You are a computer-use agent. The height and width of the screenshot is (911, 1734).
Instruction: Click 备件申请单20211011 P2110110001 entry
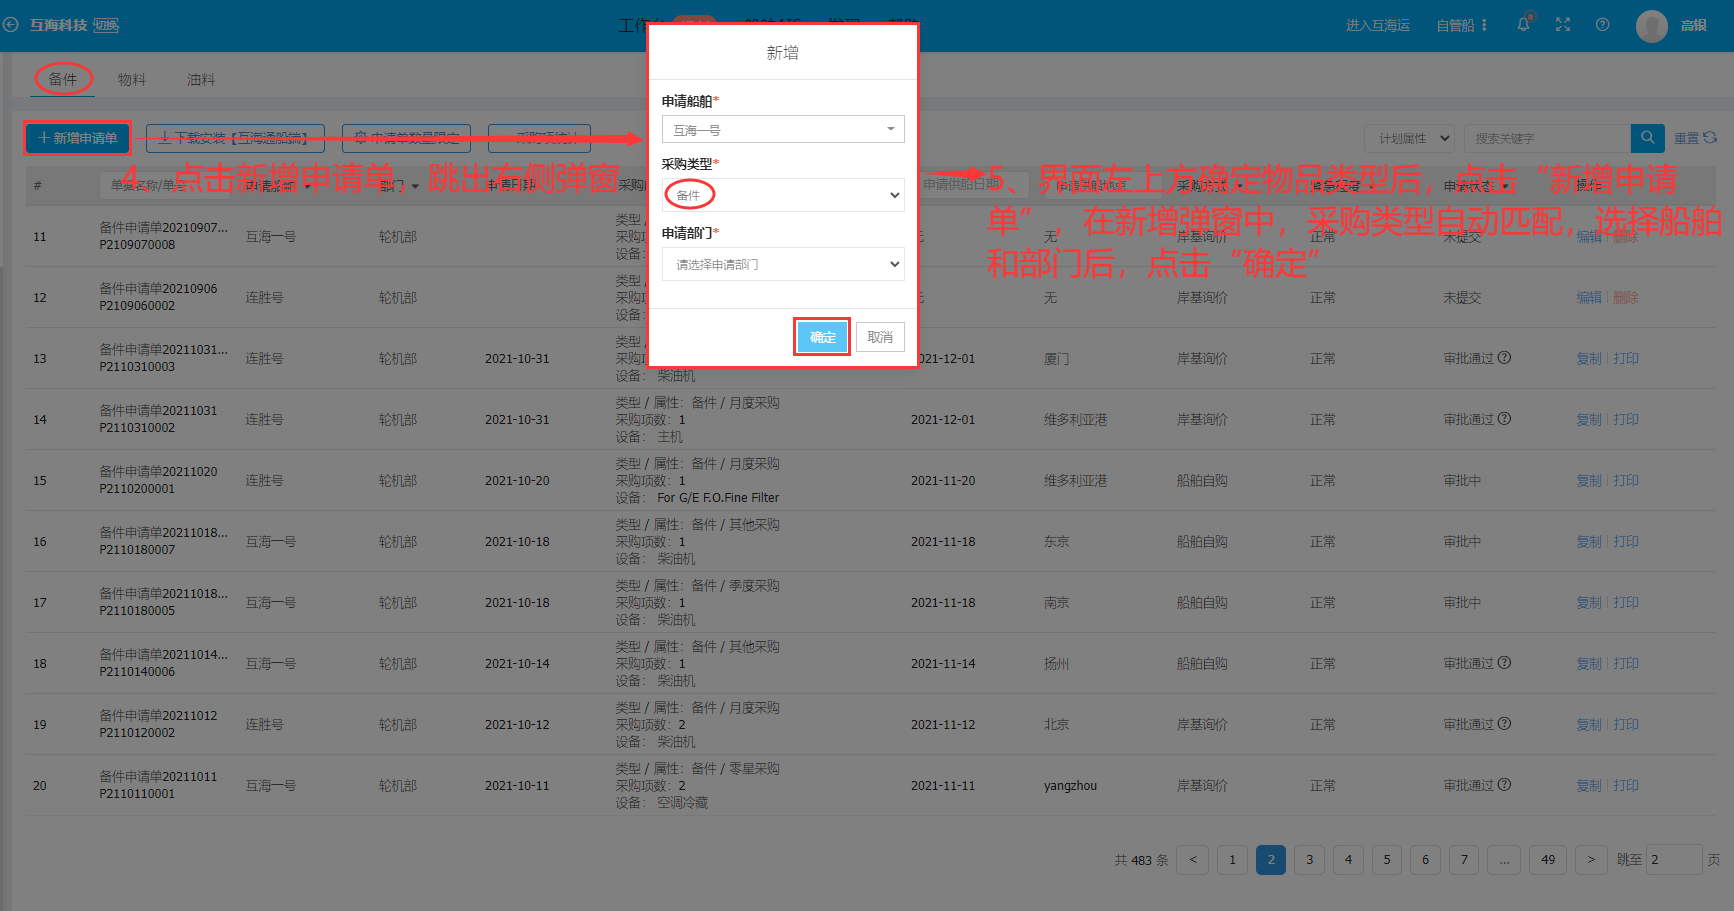coord(158,785)
